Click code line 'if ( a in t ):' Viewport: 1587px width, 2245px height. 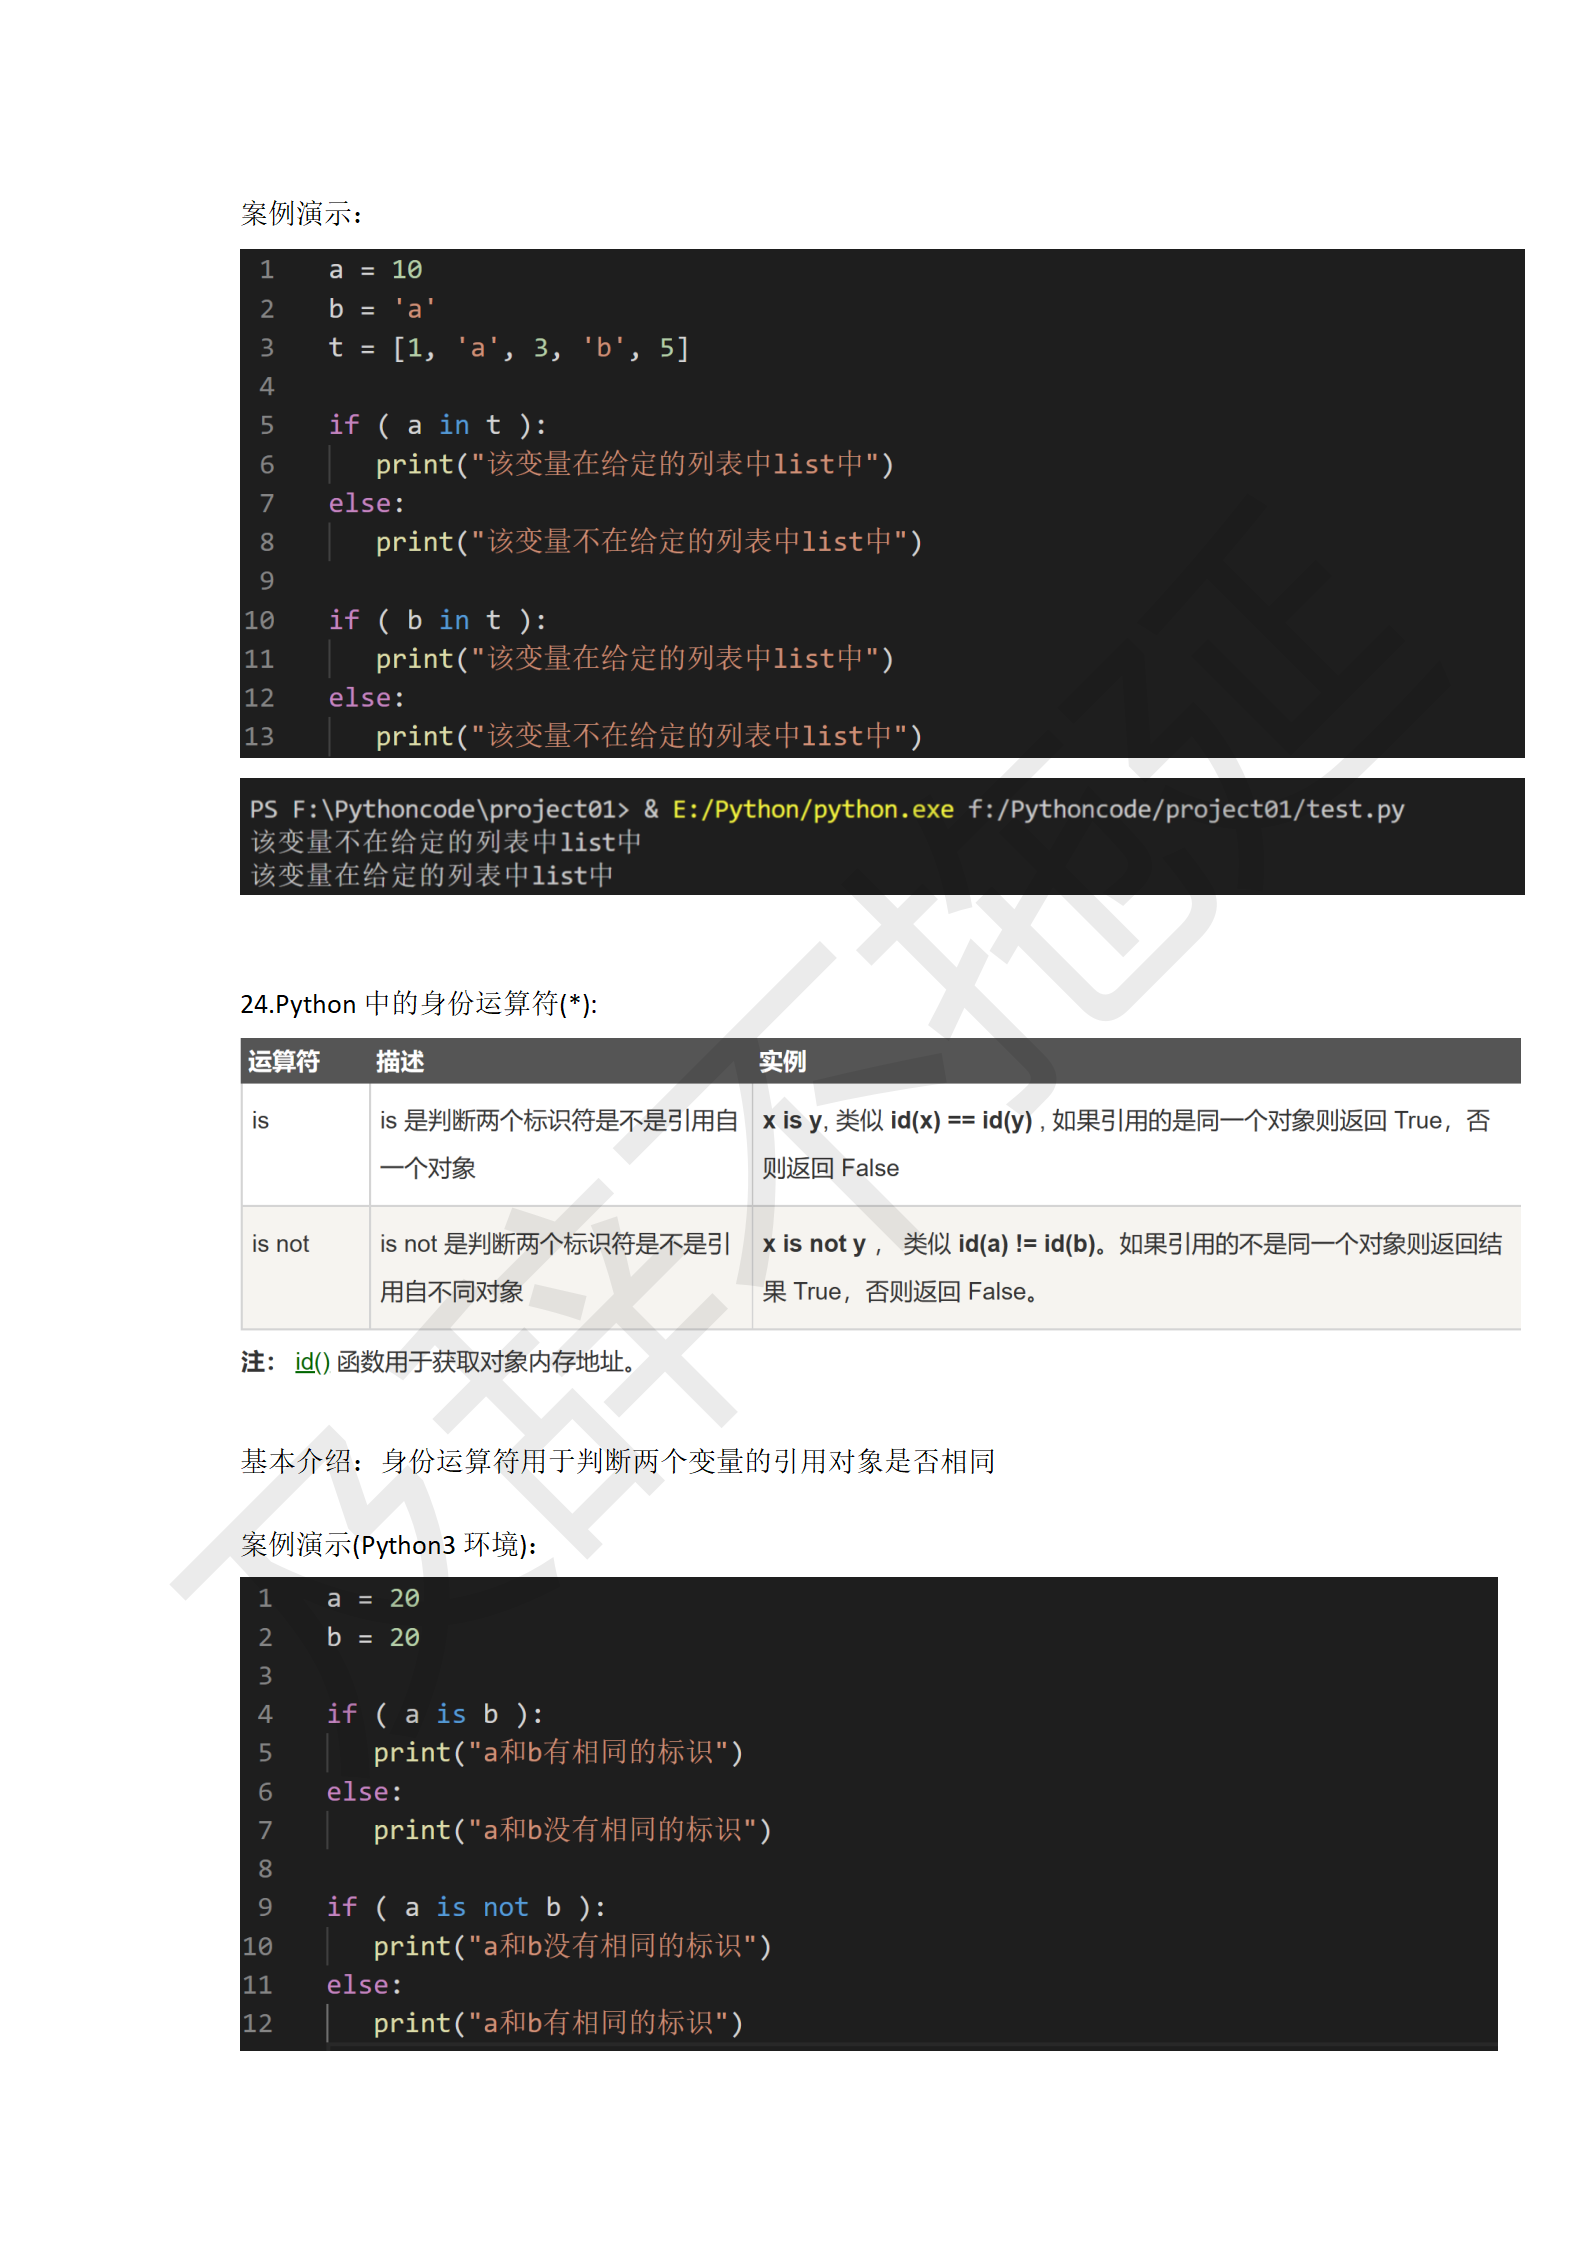[437, 425]
